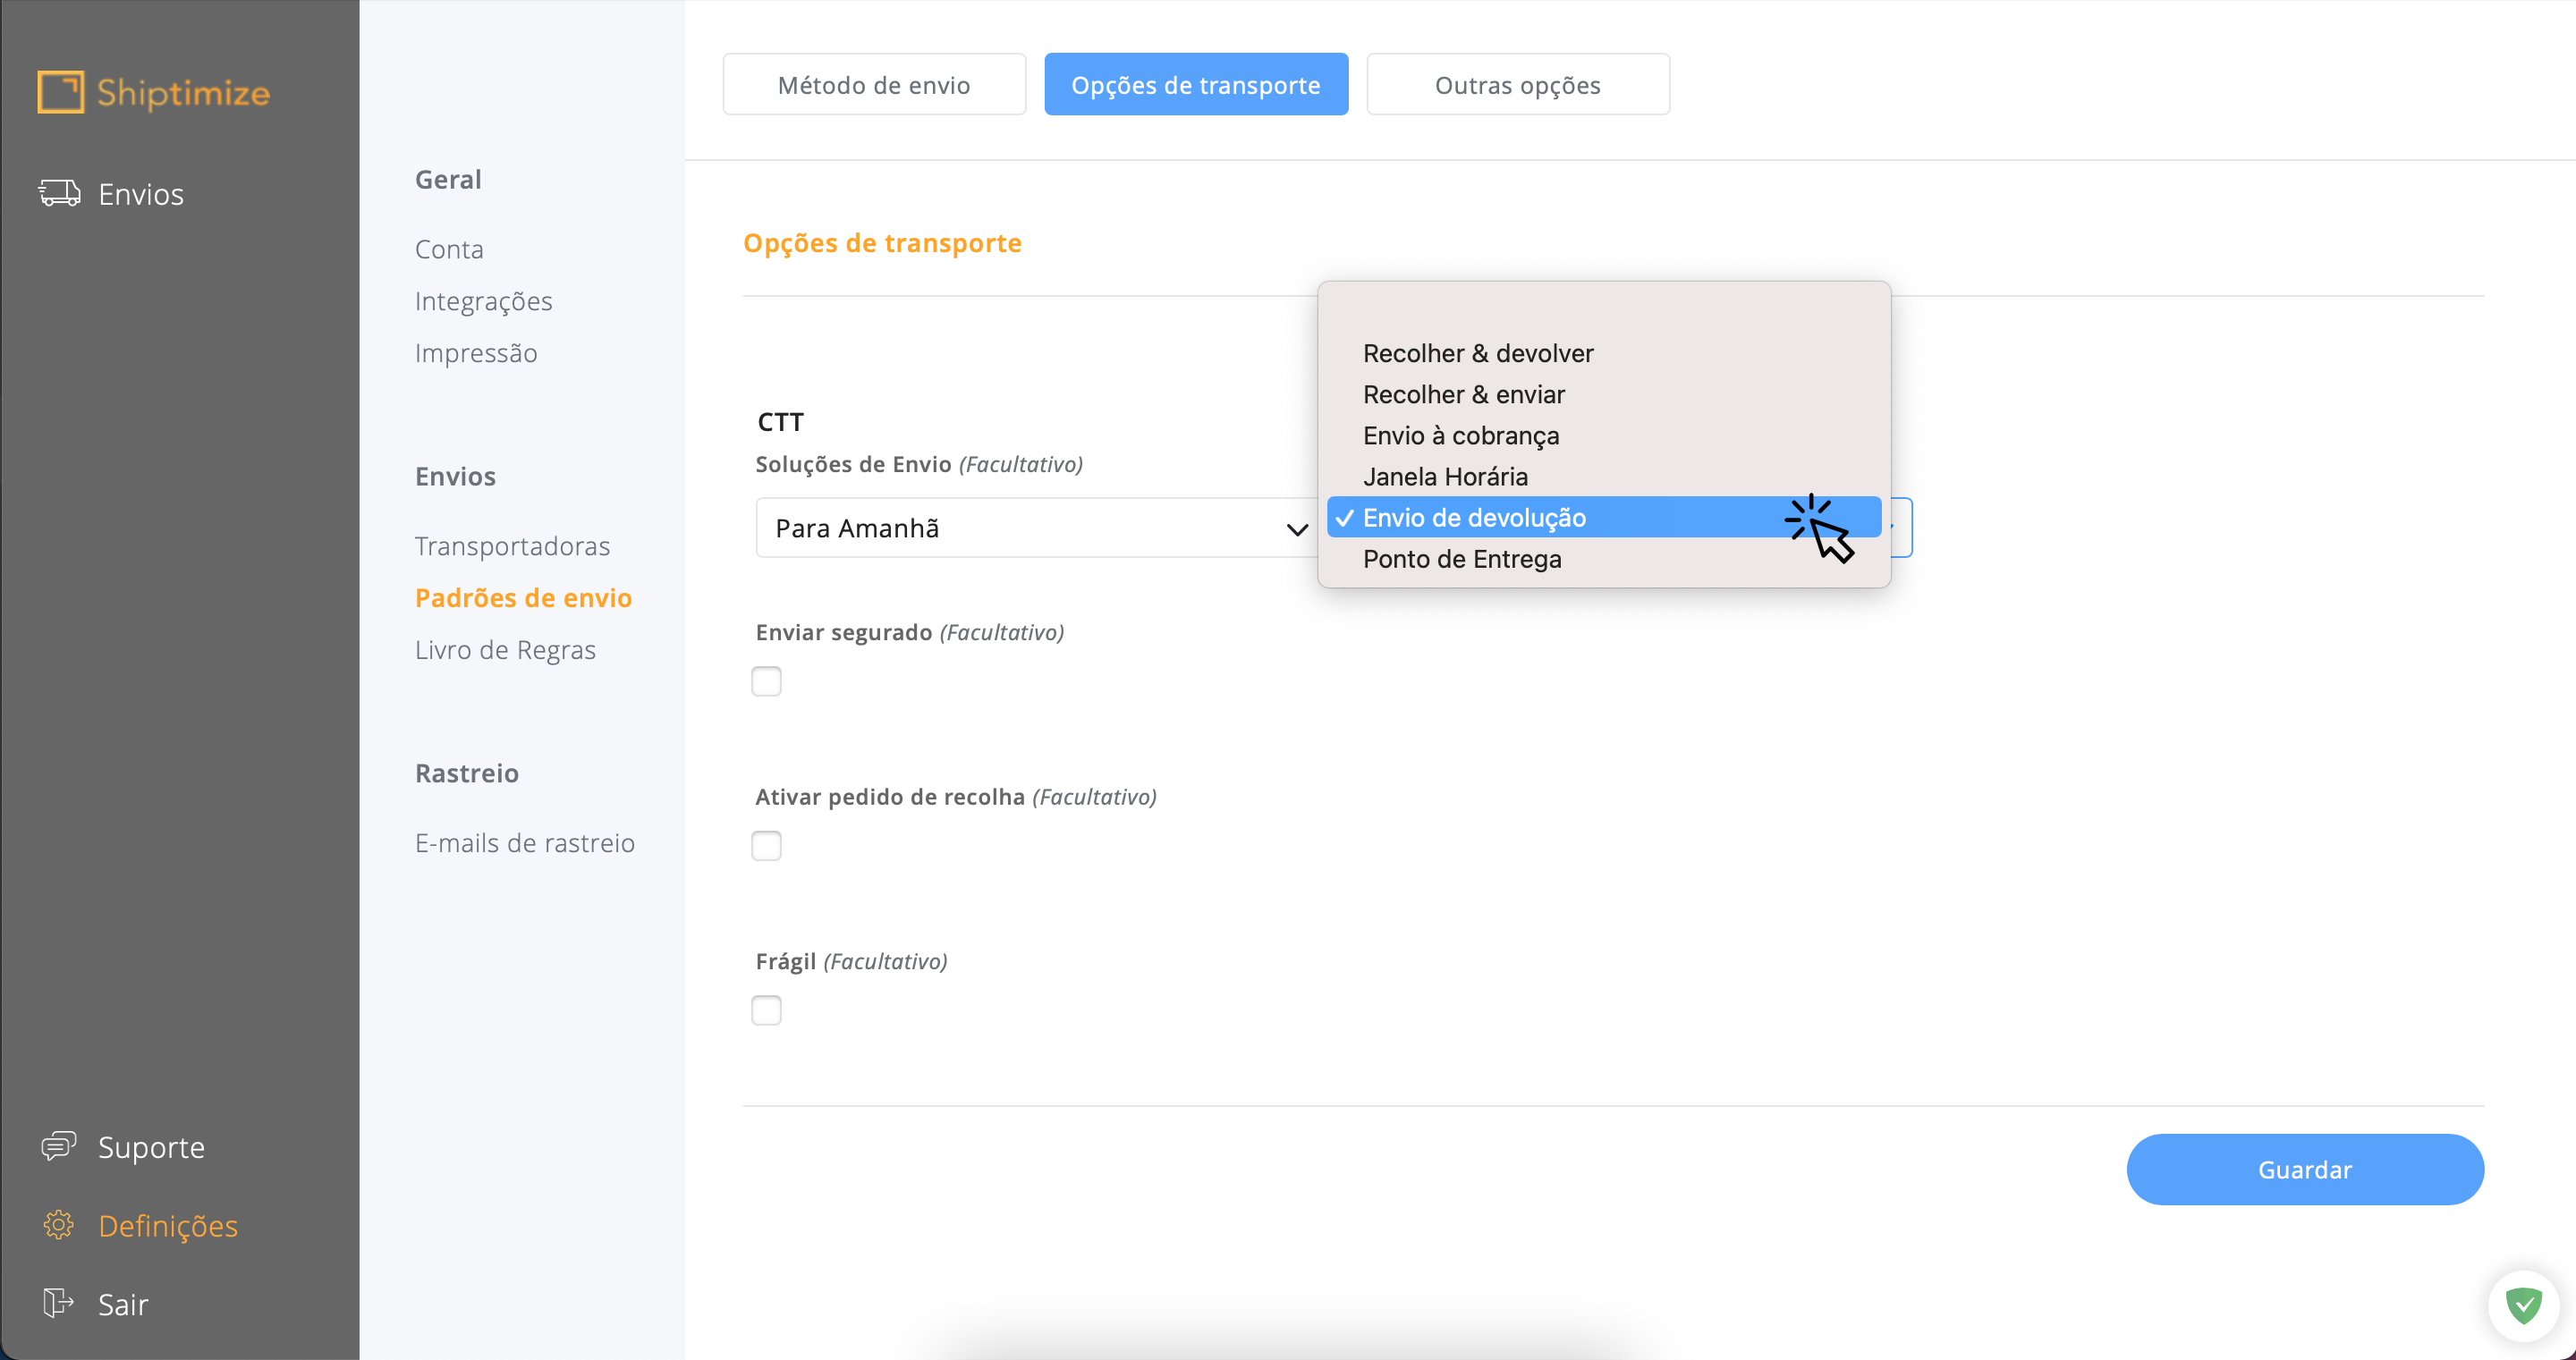Click the Definições sidebar label
This screenshot has width=2576, height=1360.
click(168, 1226)
